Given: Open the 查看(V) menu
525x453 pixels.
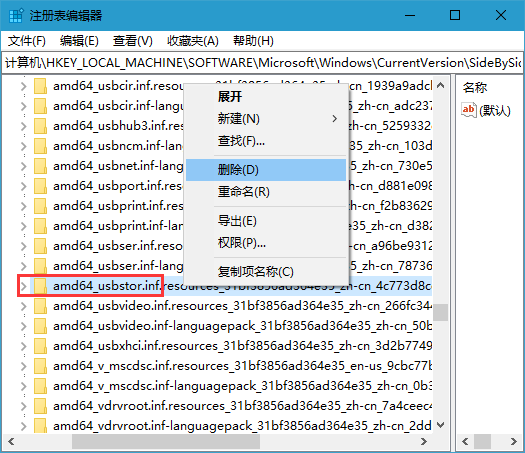Looking at the screenshot, I should pos(133,41).
